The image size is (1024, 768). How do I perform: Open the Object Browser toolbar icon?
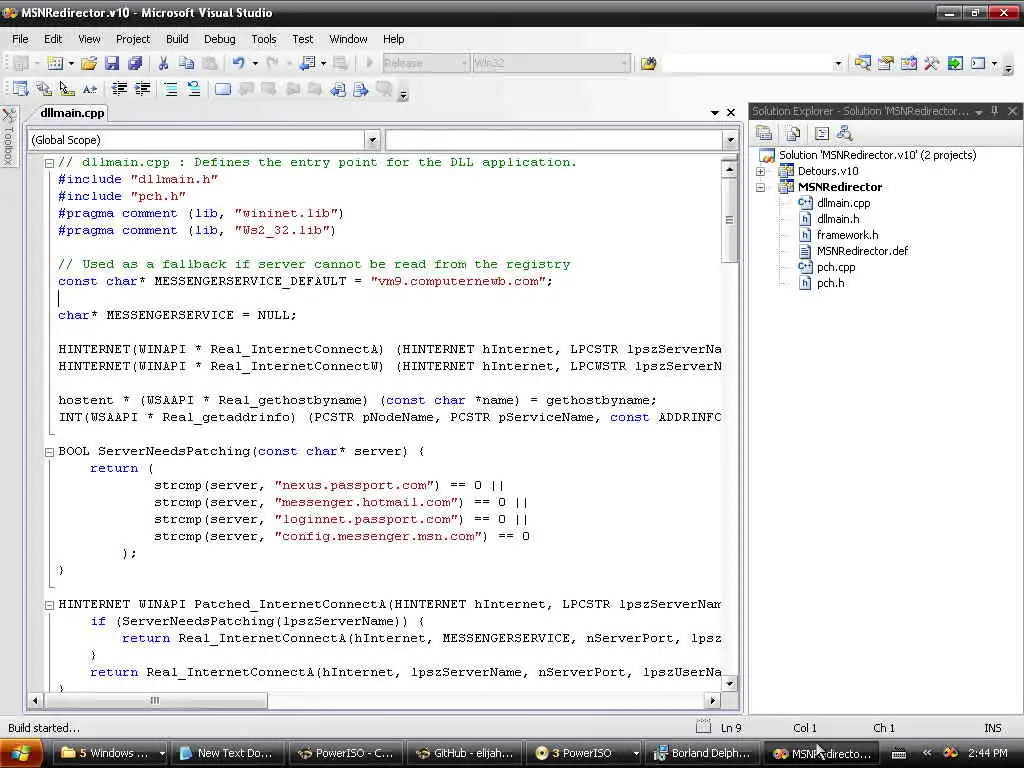908,63
